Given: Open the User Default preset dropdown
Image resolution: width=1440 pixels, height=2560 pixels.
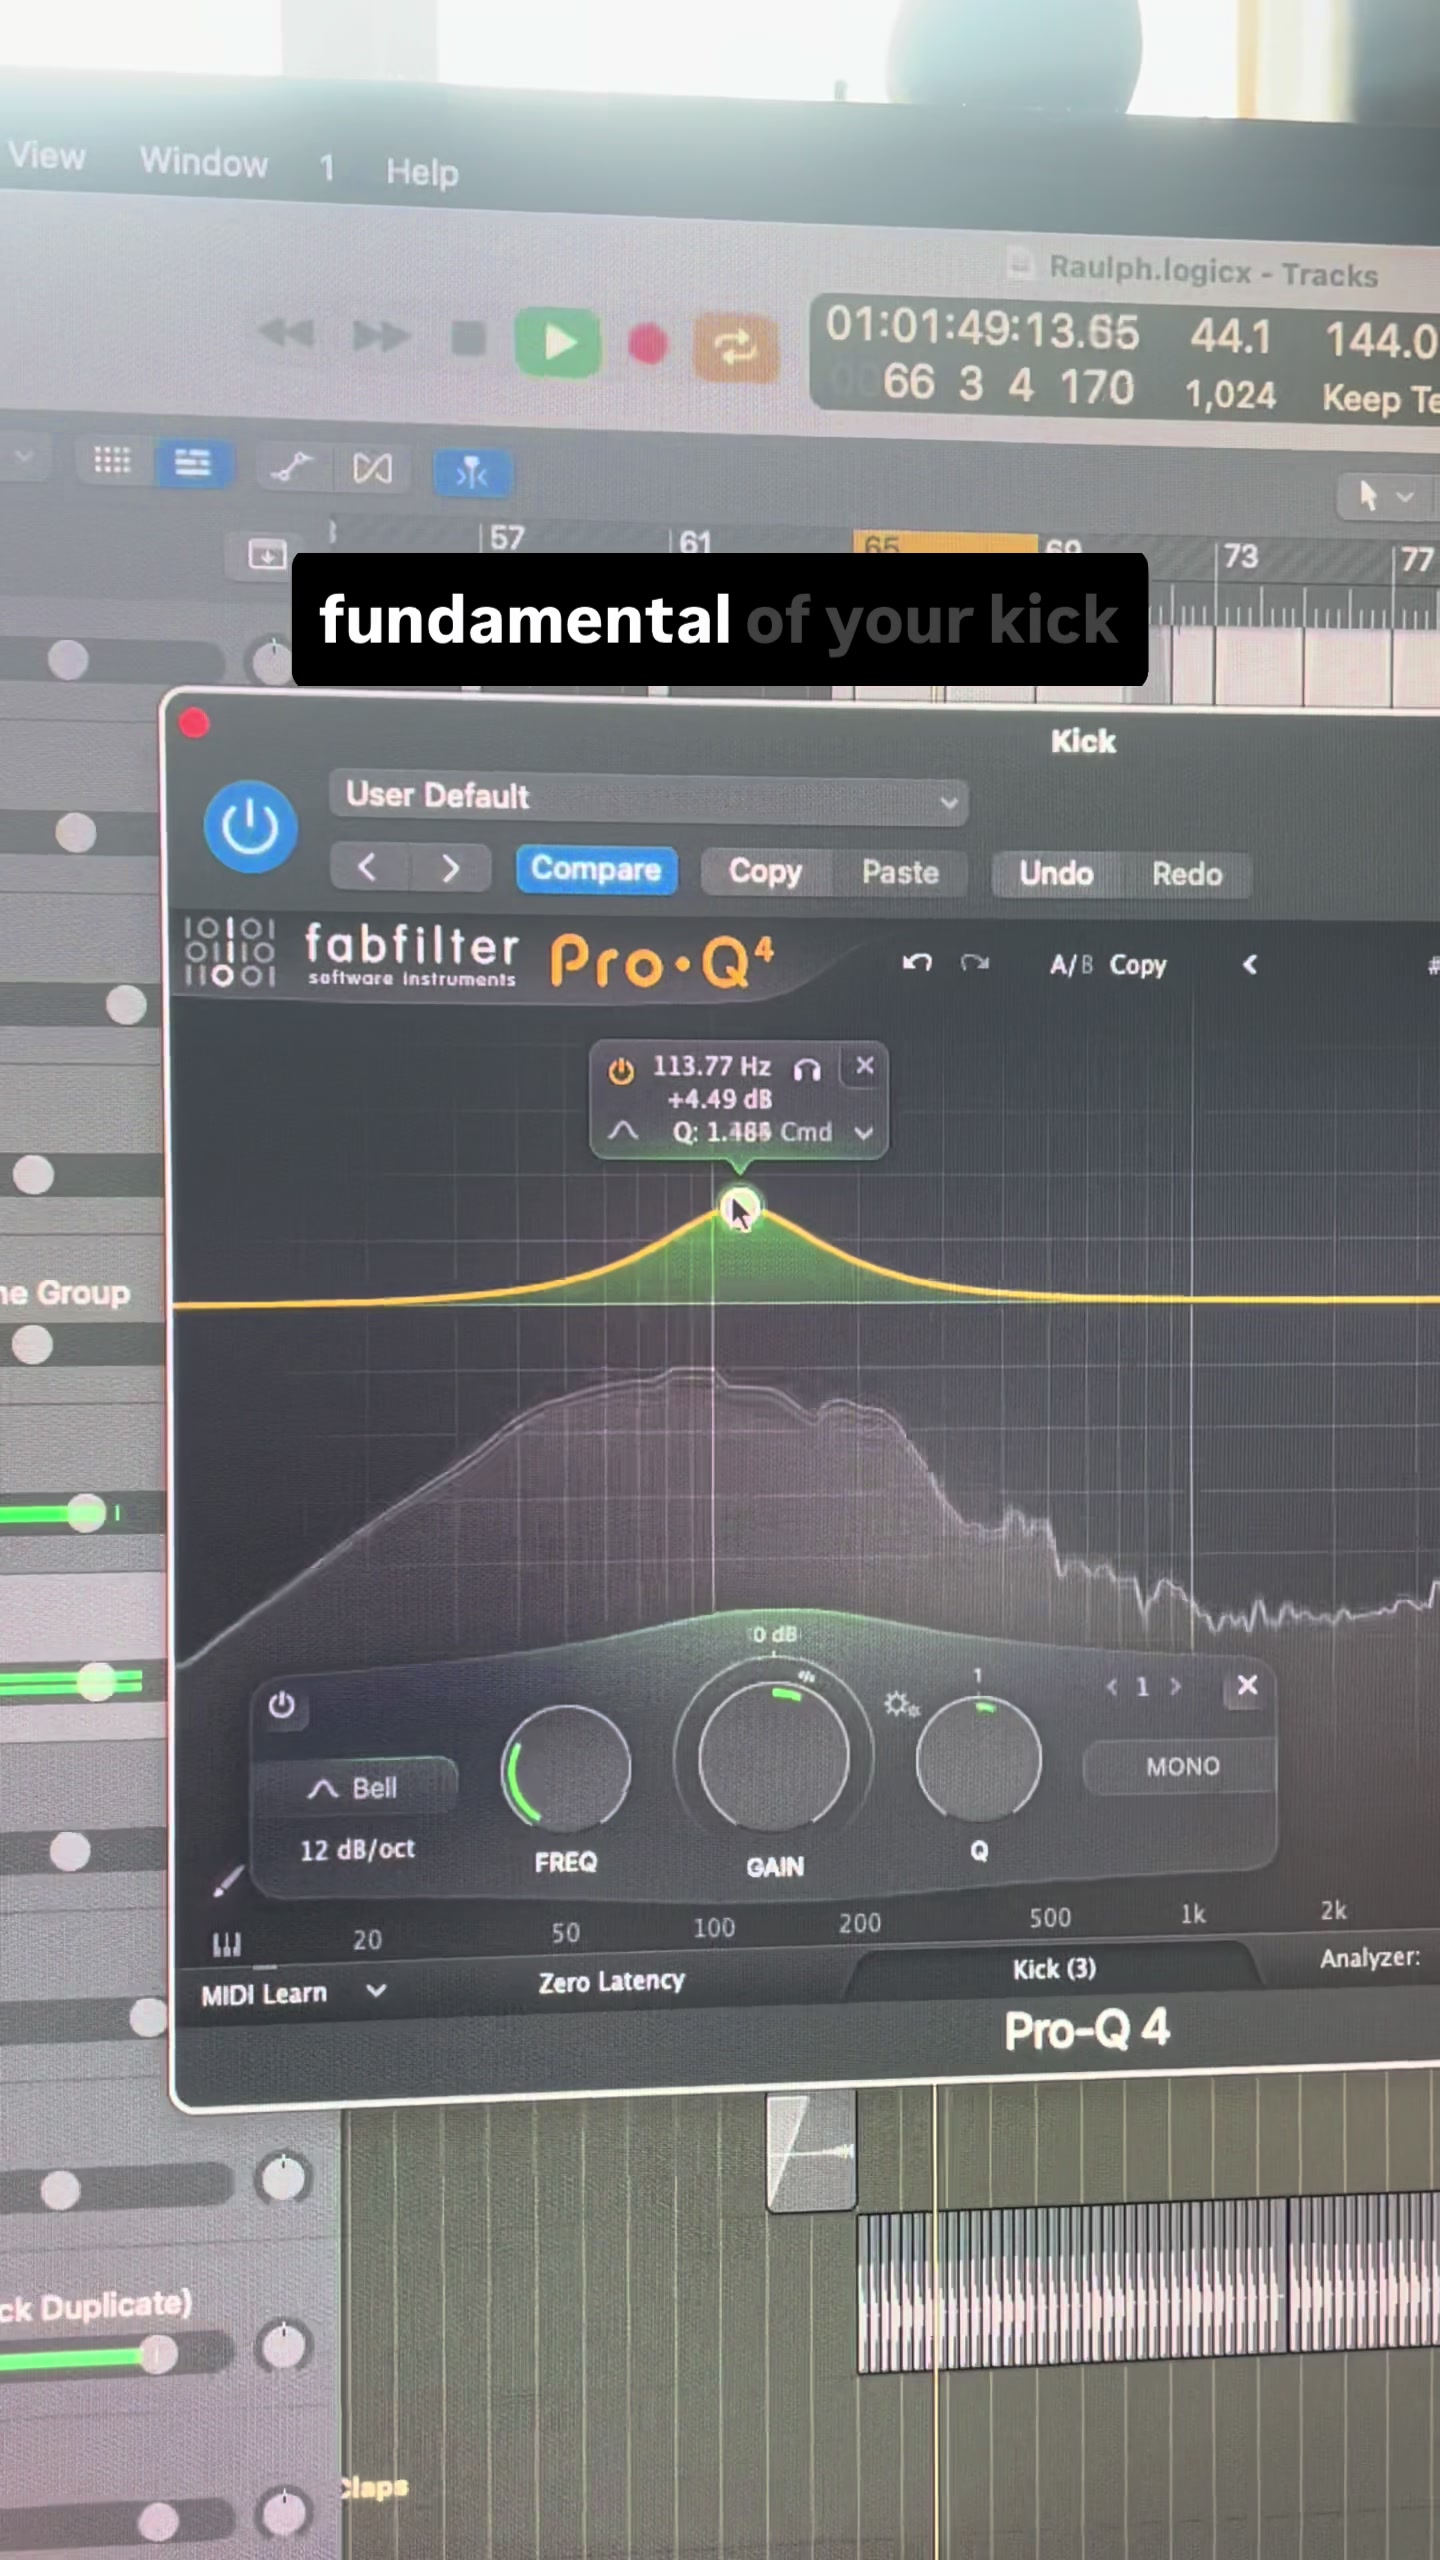Looking at the screenshot, I should pyautogui.click(x=648, y=799).
